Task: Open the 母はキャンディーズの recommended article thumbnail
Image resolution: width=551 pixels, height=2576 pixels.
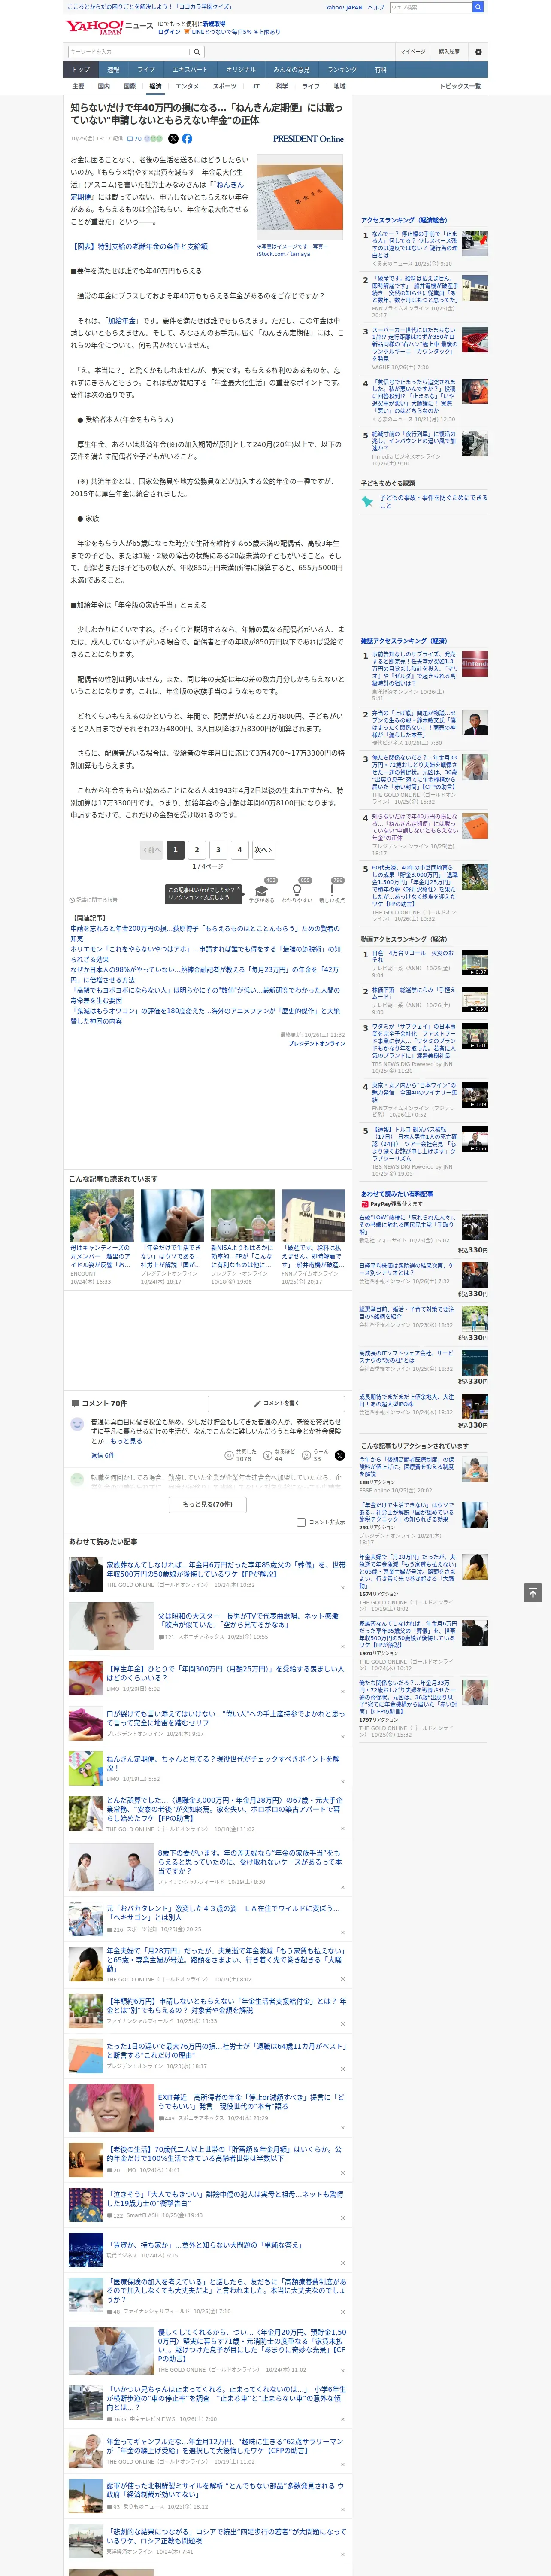Action: (102, 1215)
